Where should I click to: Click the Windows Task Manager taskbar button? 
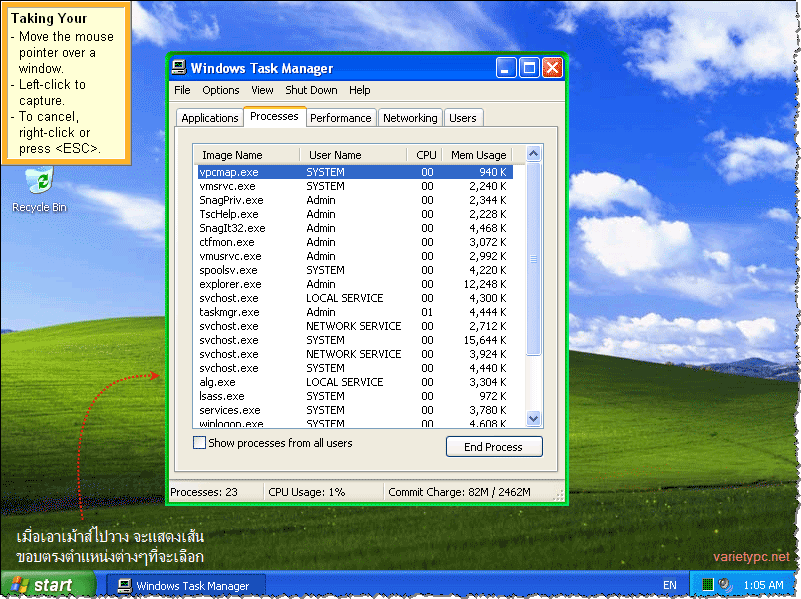185,586
